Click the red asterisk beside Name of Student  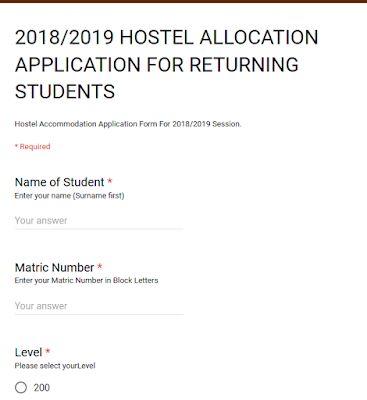(x=110, y=181)
